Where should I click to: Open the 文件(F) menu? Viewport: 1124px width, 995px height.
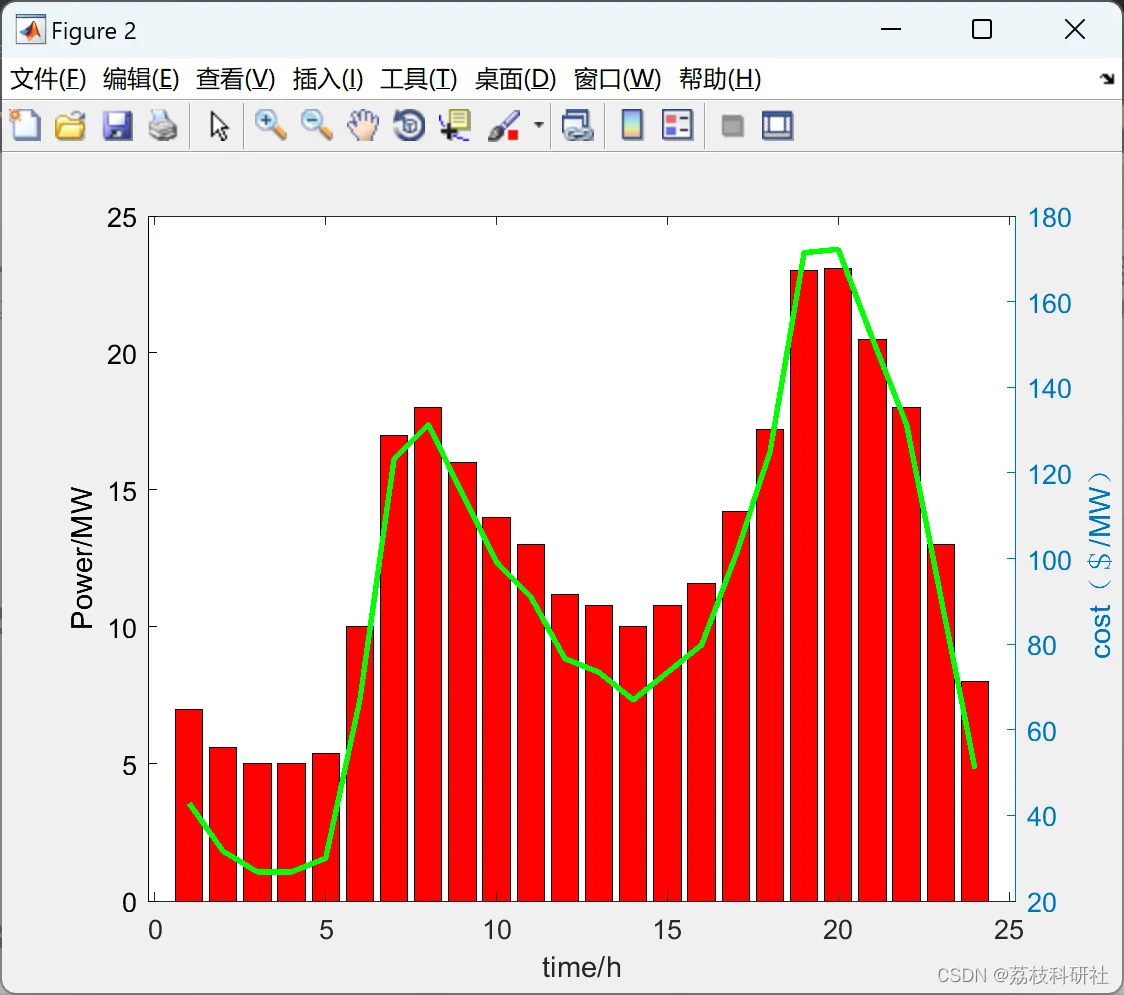point(49,79)
